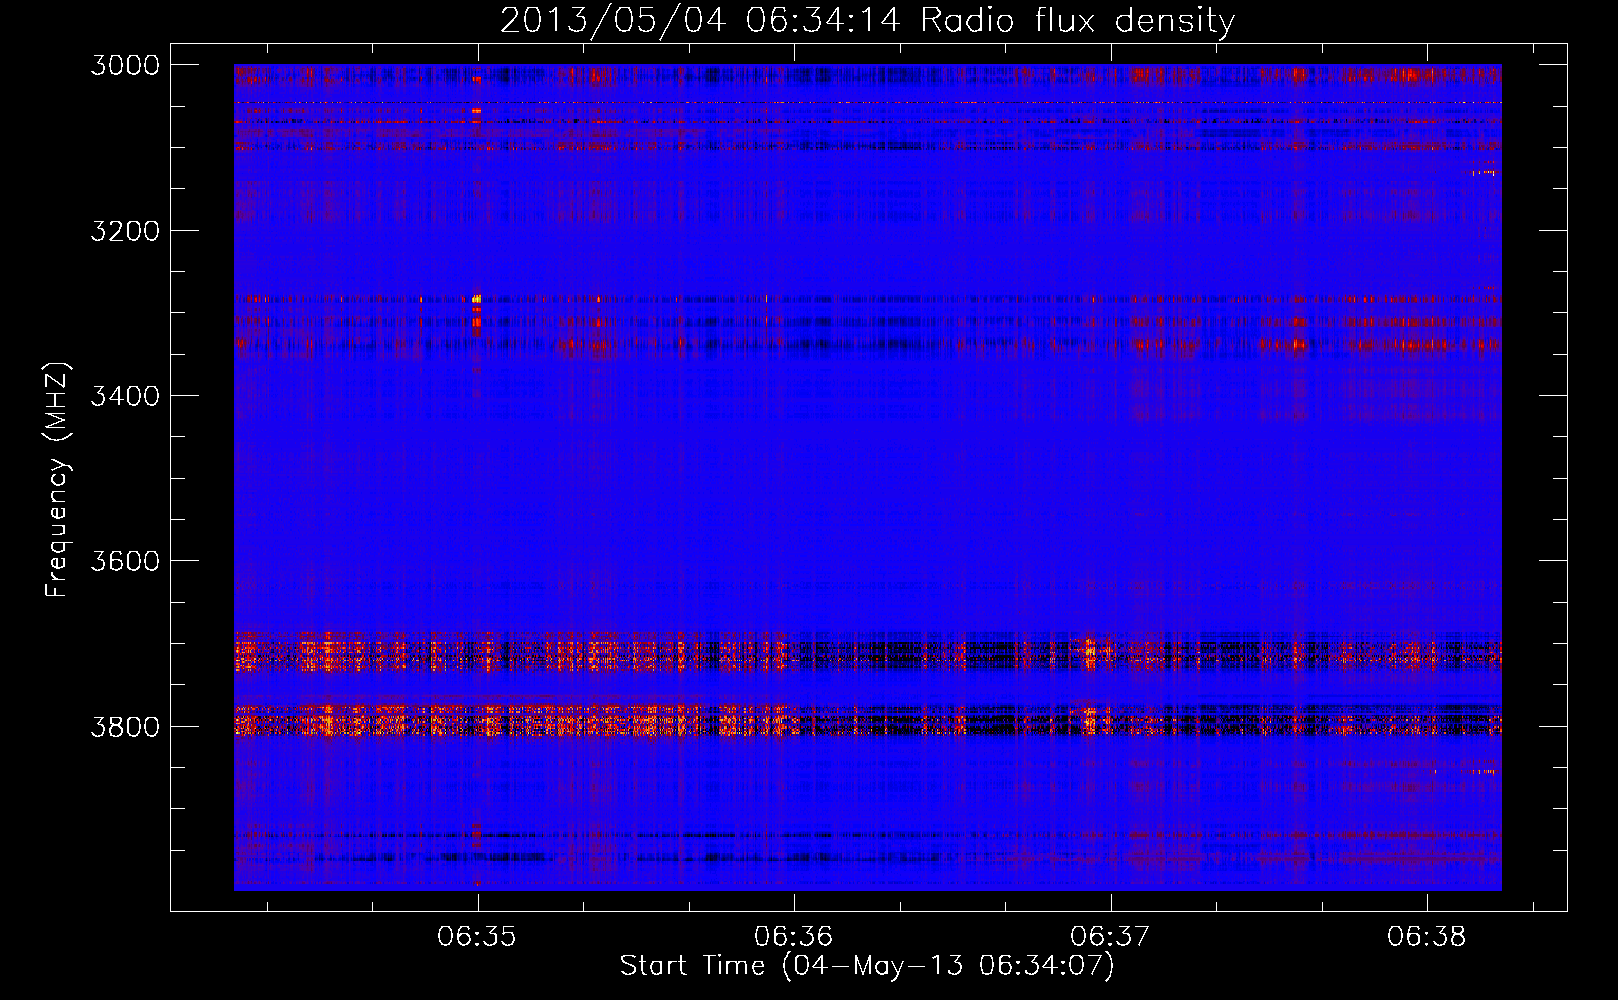The height and width of the screenshot is (1000, 1618).
Task: Select the 3000 frequency tick label
Action: (x=125, y=65)
